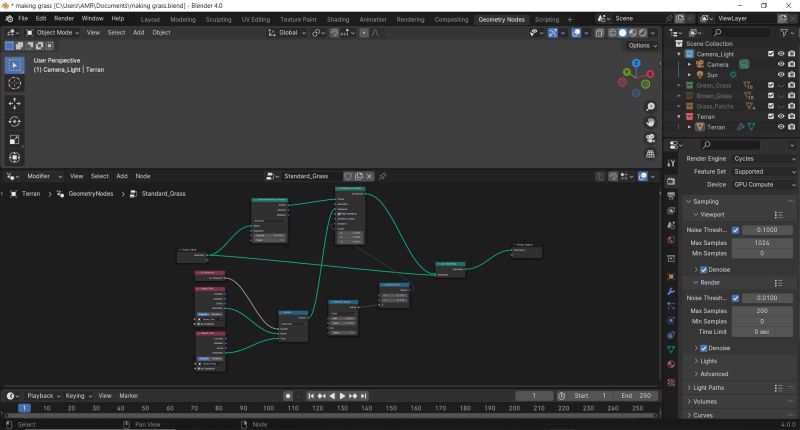The image size is (800, 430).
Task: Open the Object Data properties tab
Action: (x=671, y=349)
